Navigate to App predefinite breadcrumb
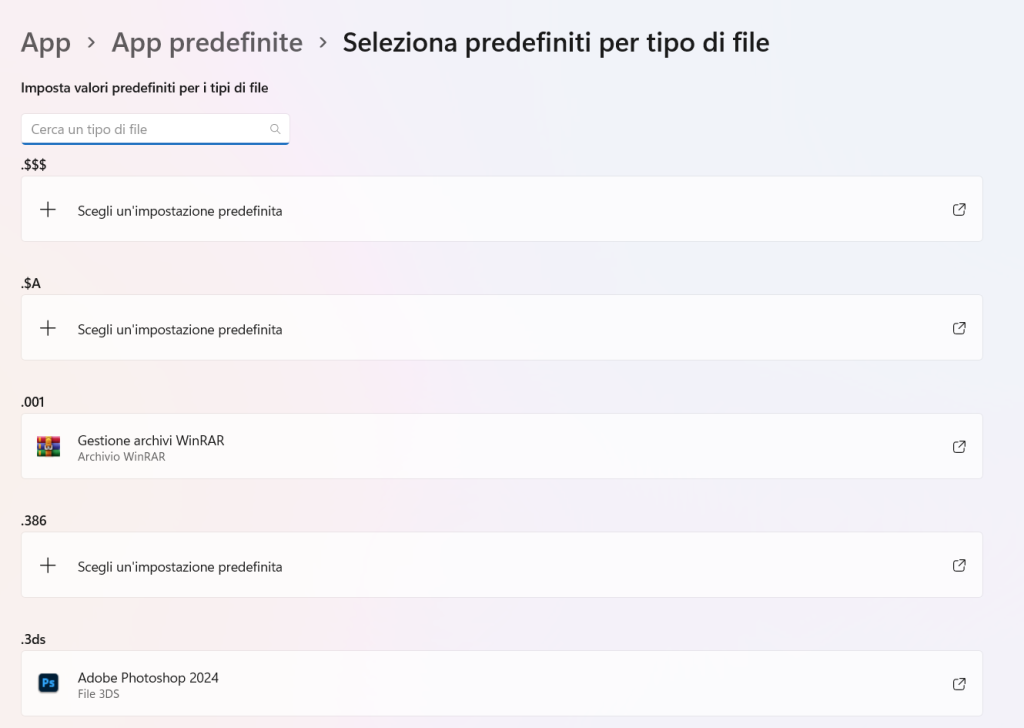1024x728 pixels. coord(207,43)
